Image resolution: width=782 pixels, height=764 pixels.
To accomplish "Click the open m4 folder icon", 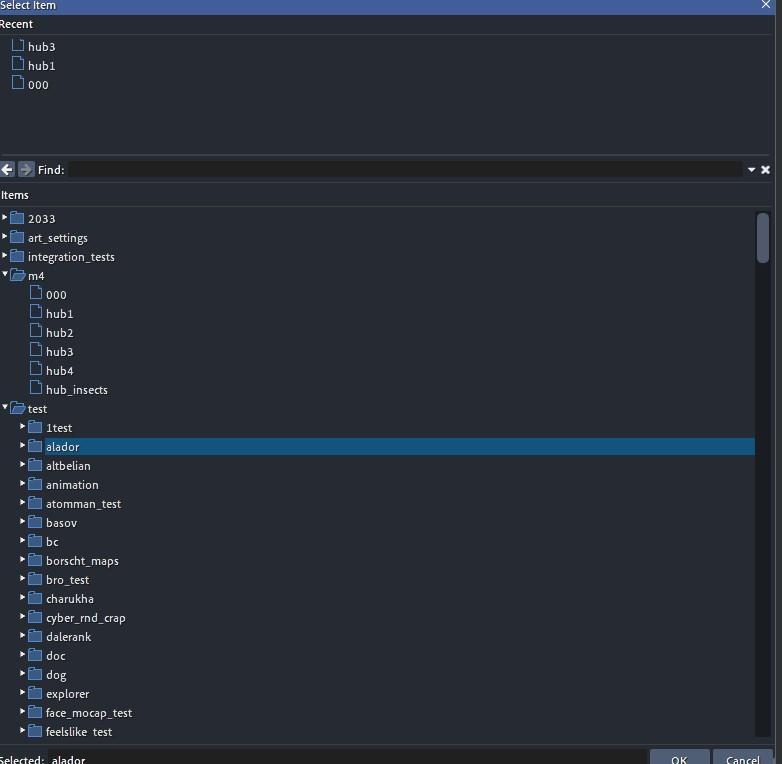I will [x=18, y=276].
